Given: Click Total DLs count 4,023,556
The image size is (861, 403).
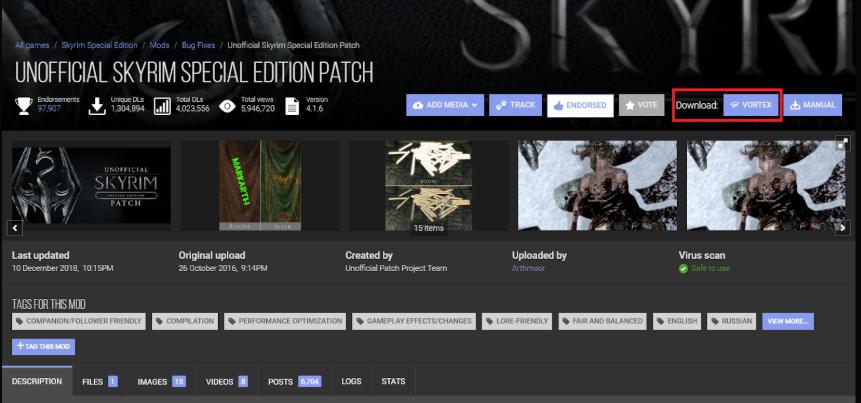Looking at the screenshot, I should pyautogui.click(x=192, y=109).
